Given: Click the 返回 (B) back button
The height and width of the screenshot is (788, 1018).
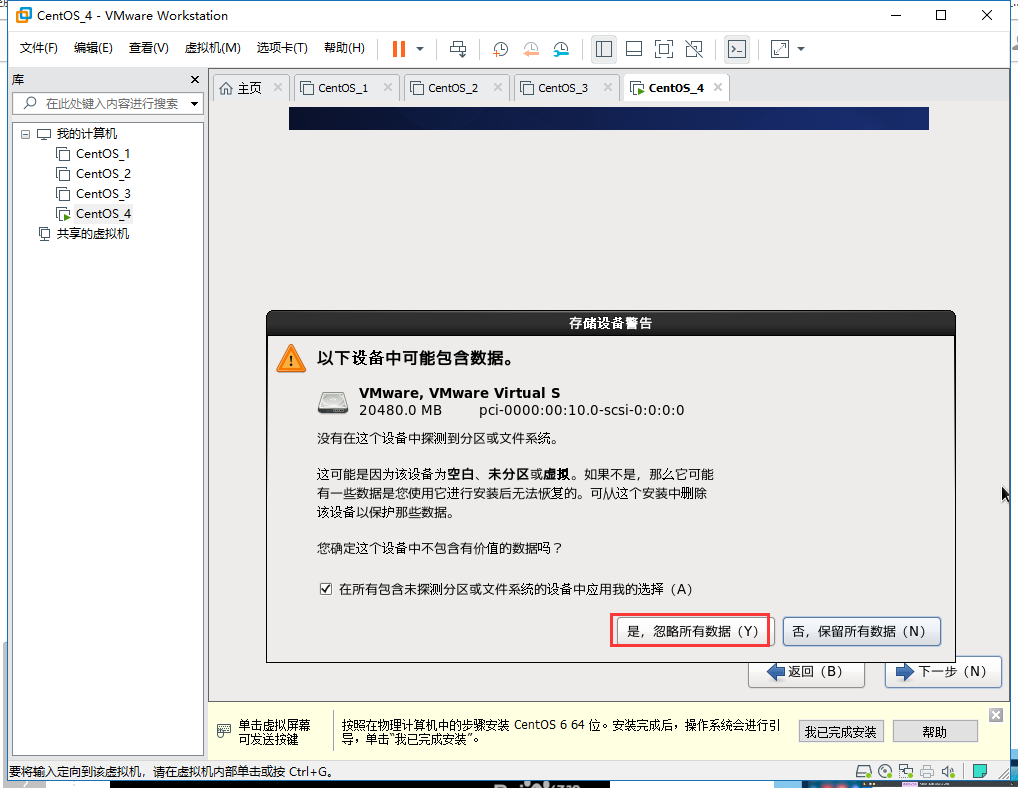Looking at the screenshot, I should coord(806,673).
